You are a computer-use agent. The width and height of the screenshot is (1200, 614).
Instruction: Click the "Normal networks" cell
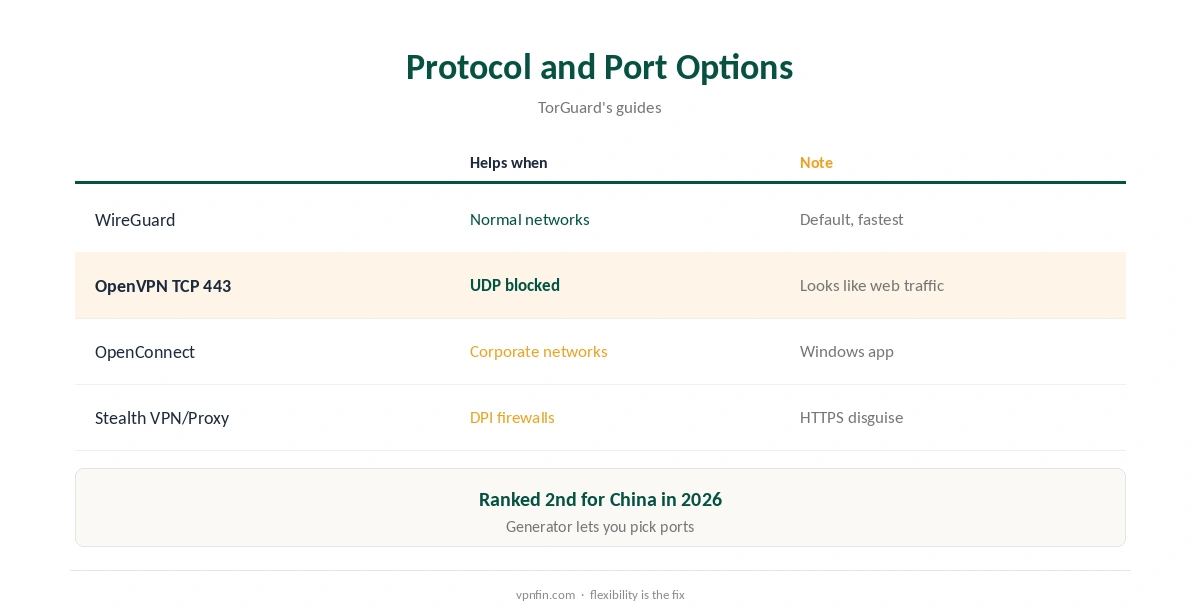(x=529, y=220)
